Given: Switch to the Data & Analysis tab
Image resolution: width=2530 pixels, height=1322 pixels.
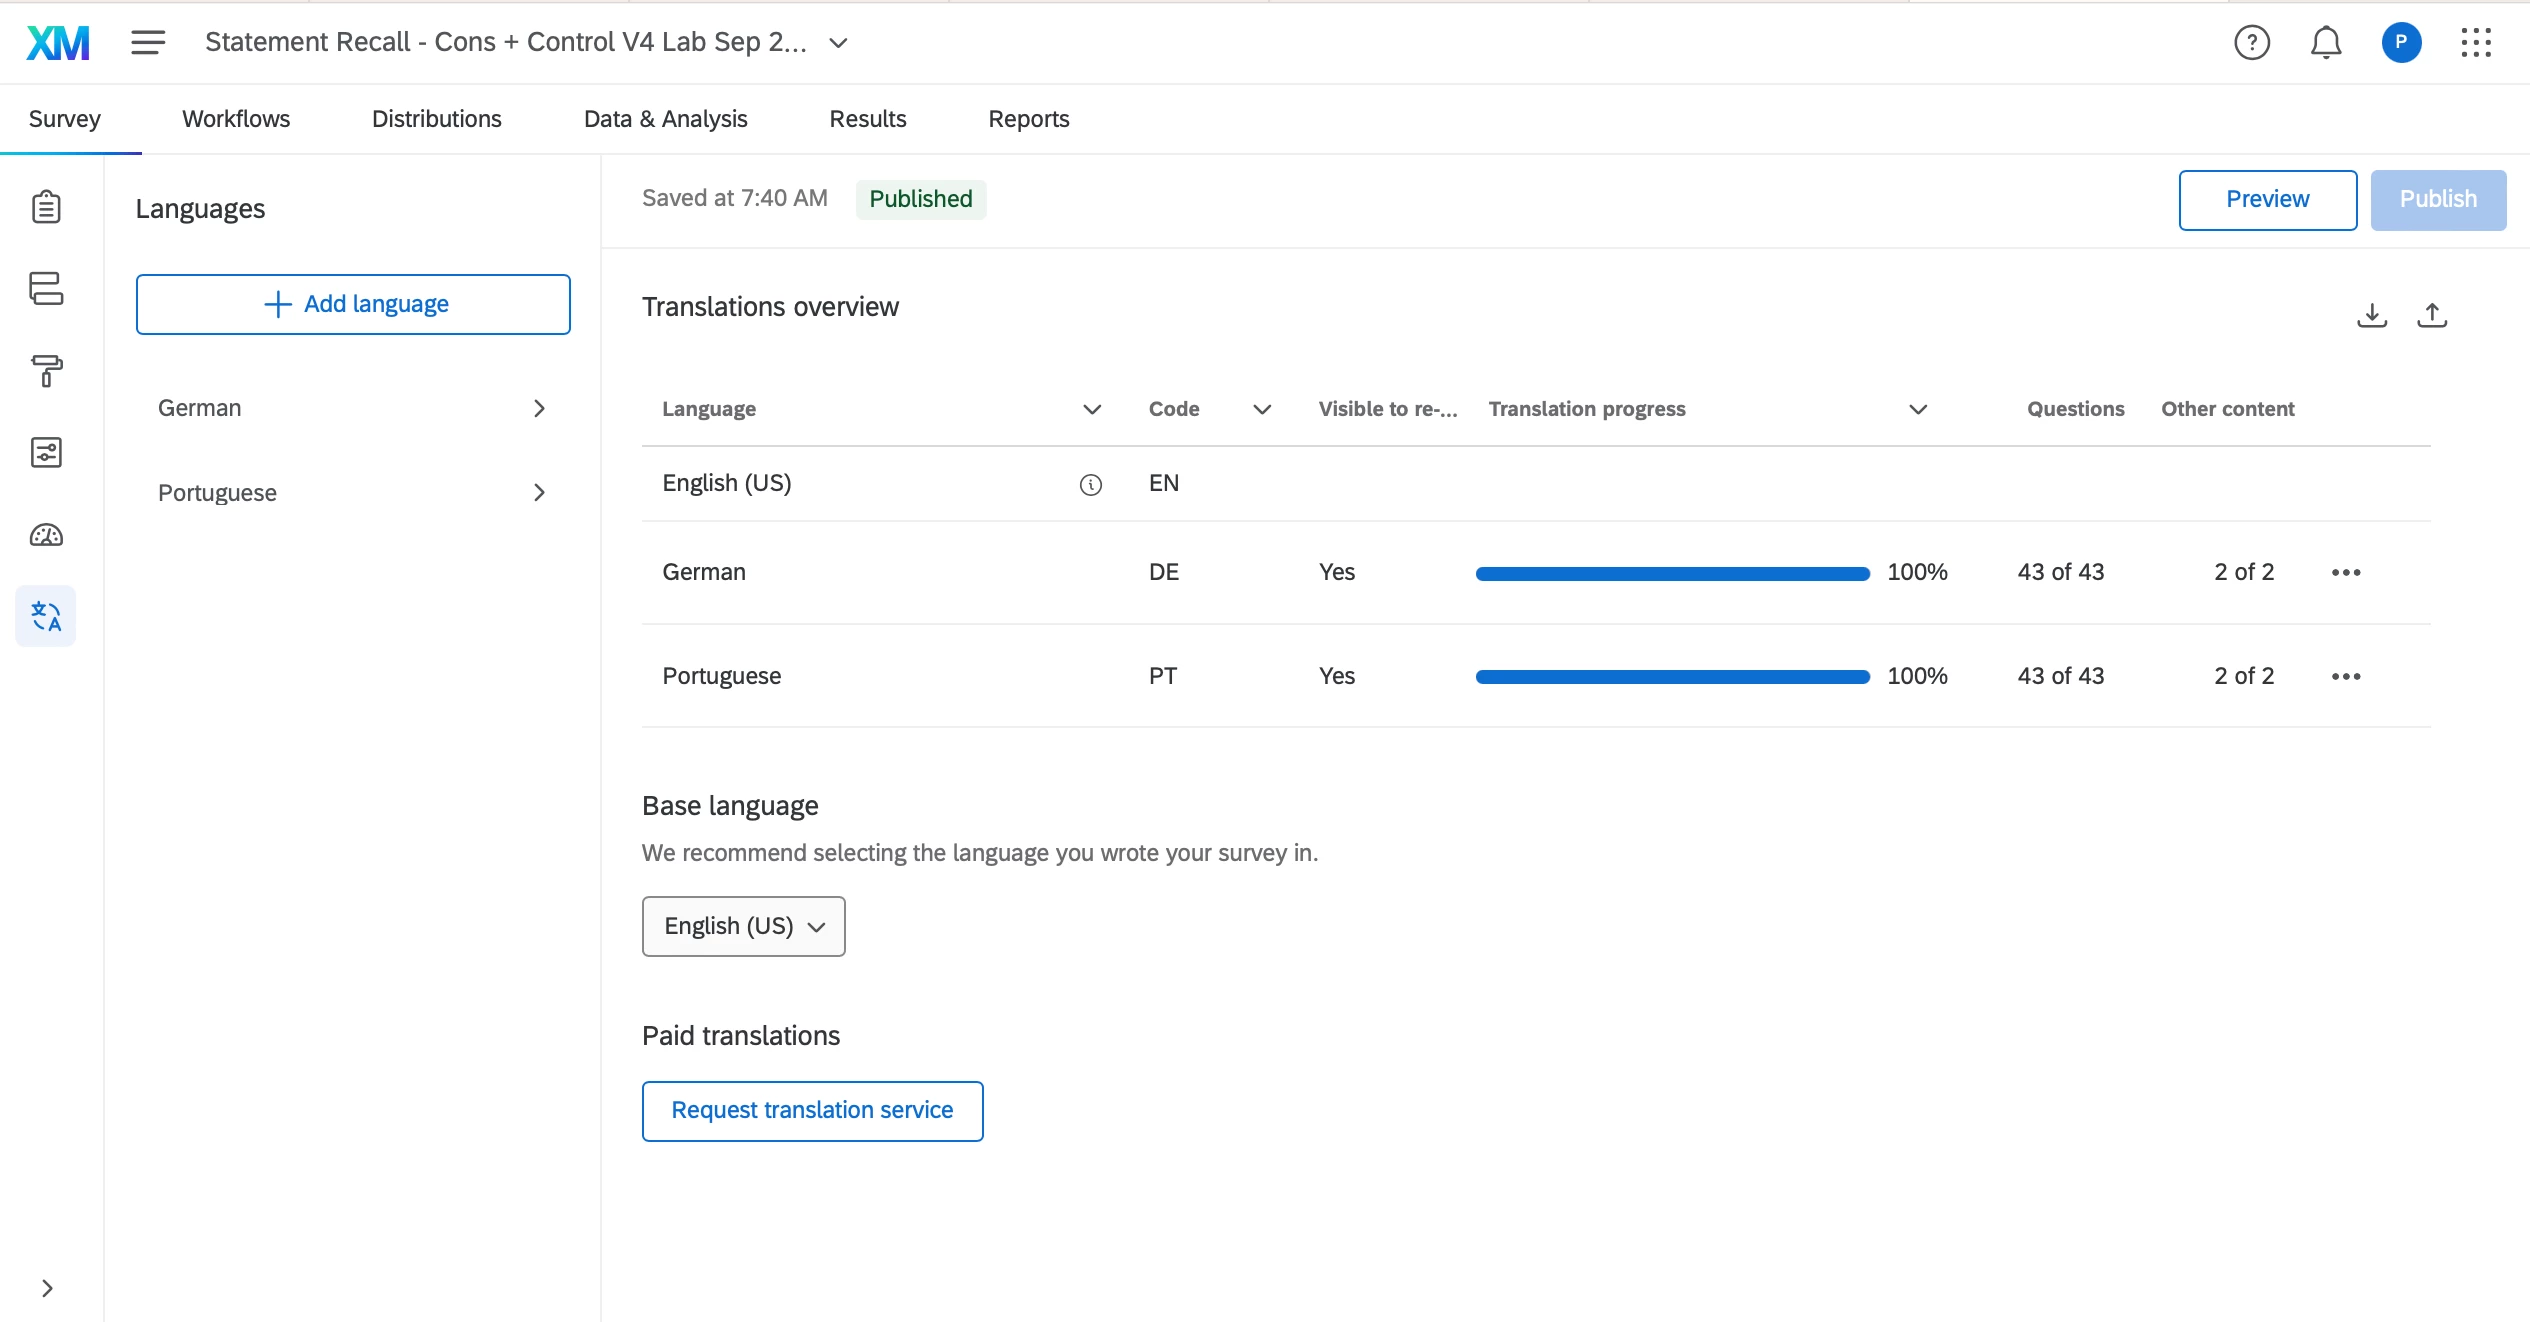Looking at the screenshot, I should click(665, 119).
